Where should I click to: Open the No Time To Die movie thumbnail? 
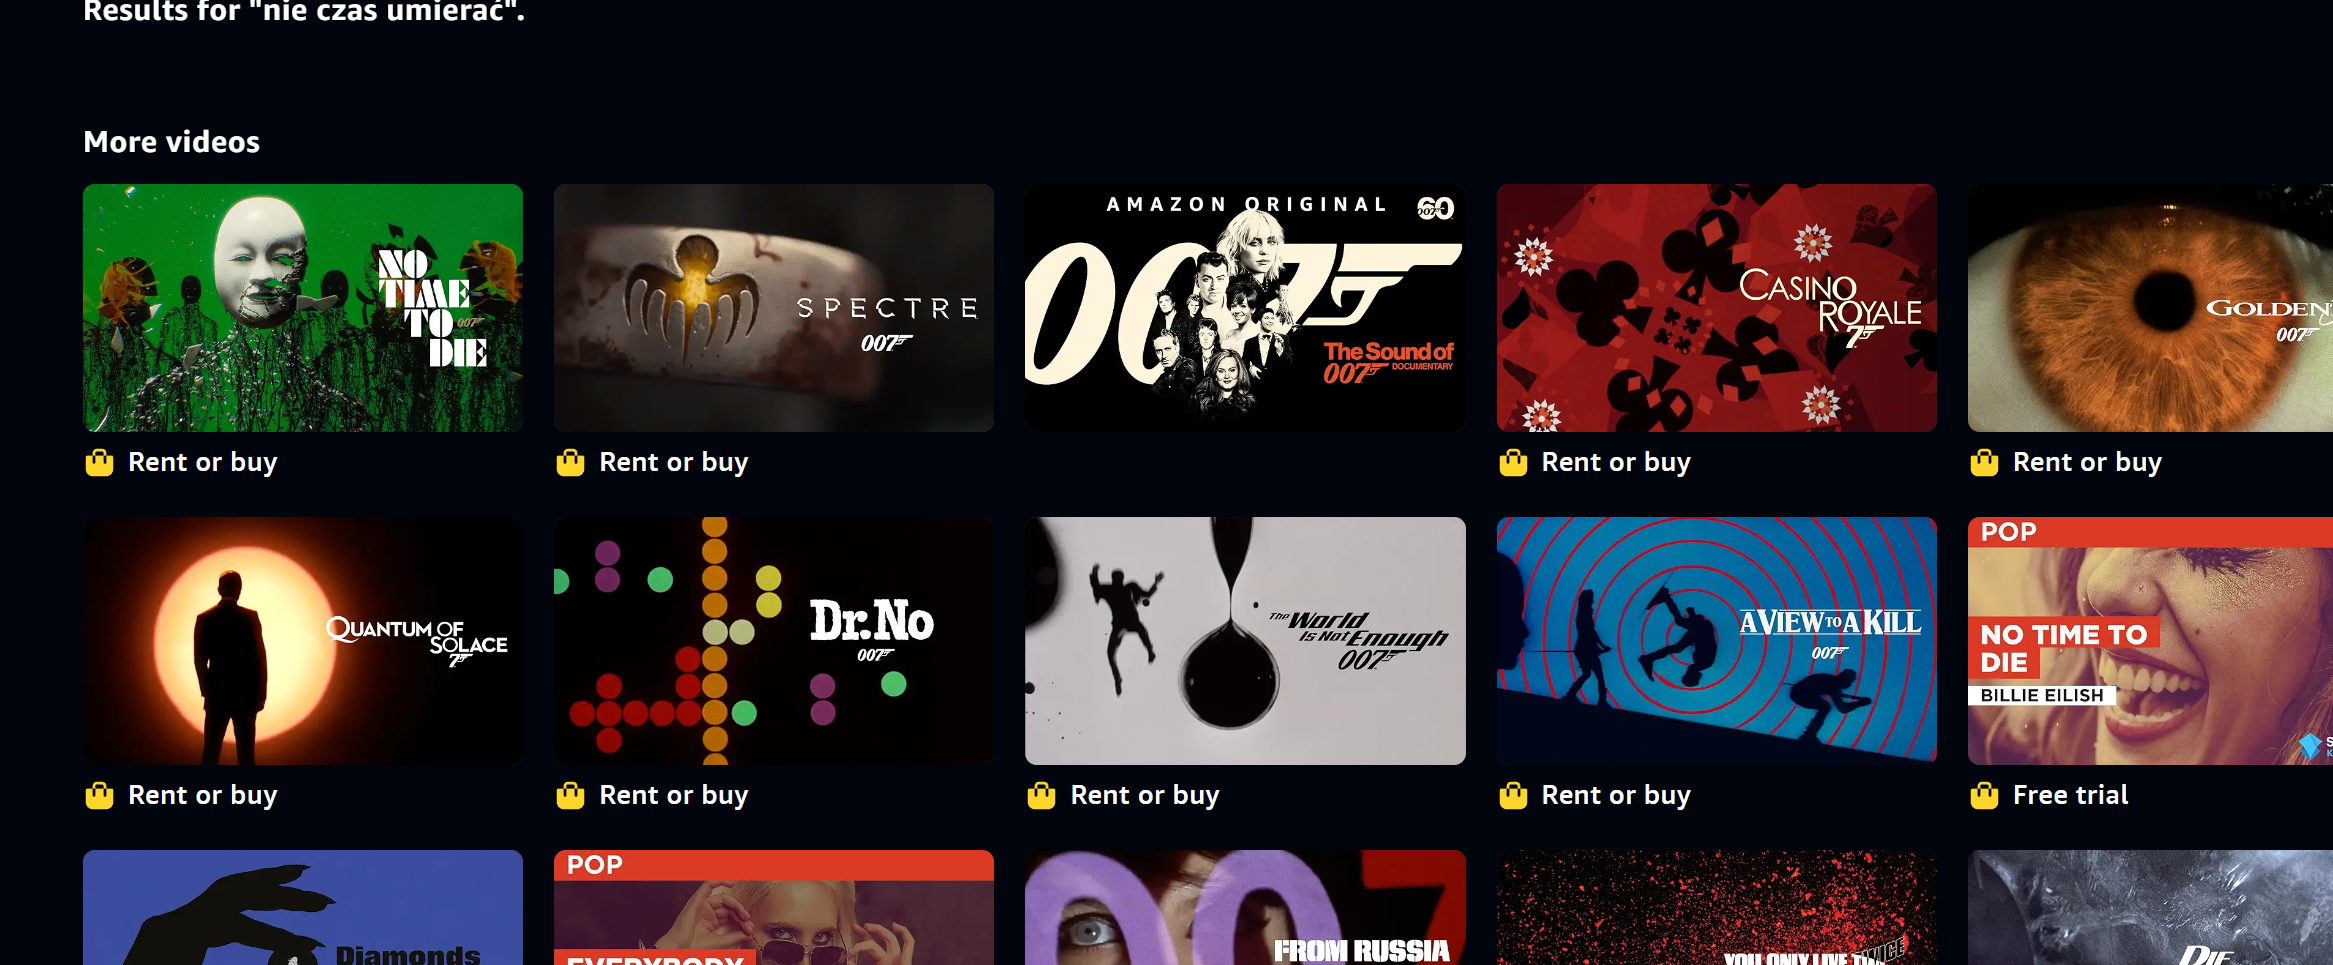(303, 308)
